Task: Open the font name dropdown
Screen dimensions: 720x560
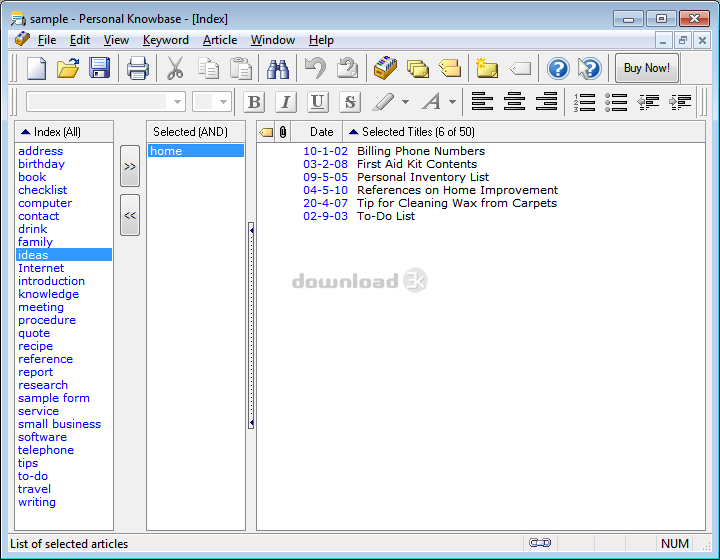Action: click(178, 102)
